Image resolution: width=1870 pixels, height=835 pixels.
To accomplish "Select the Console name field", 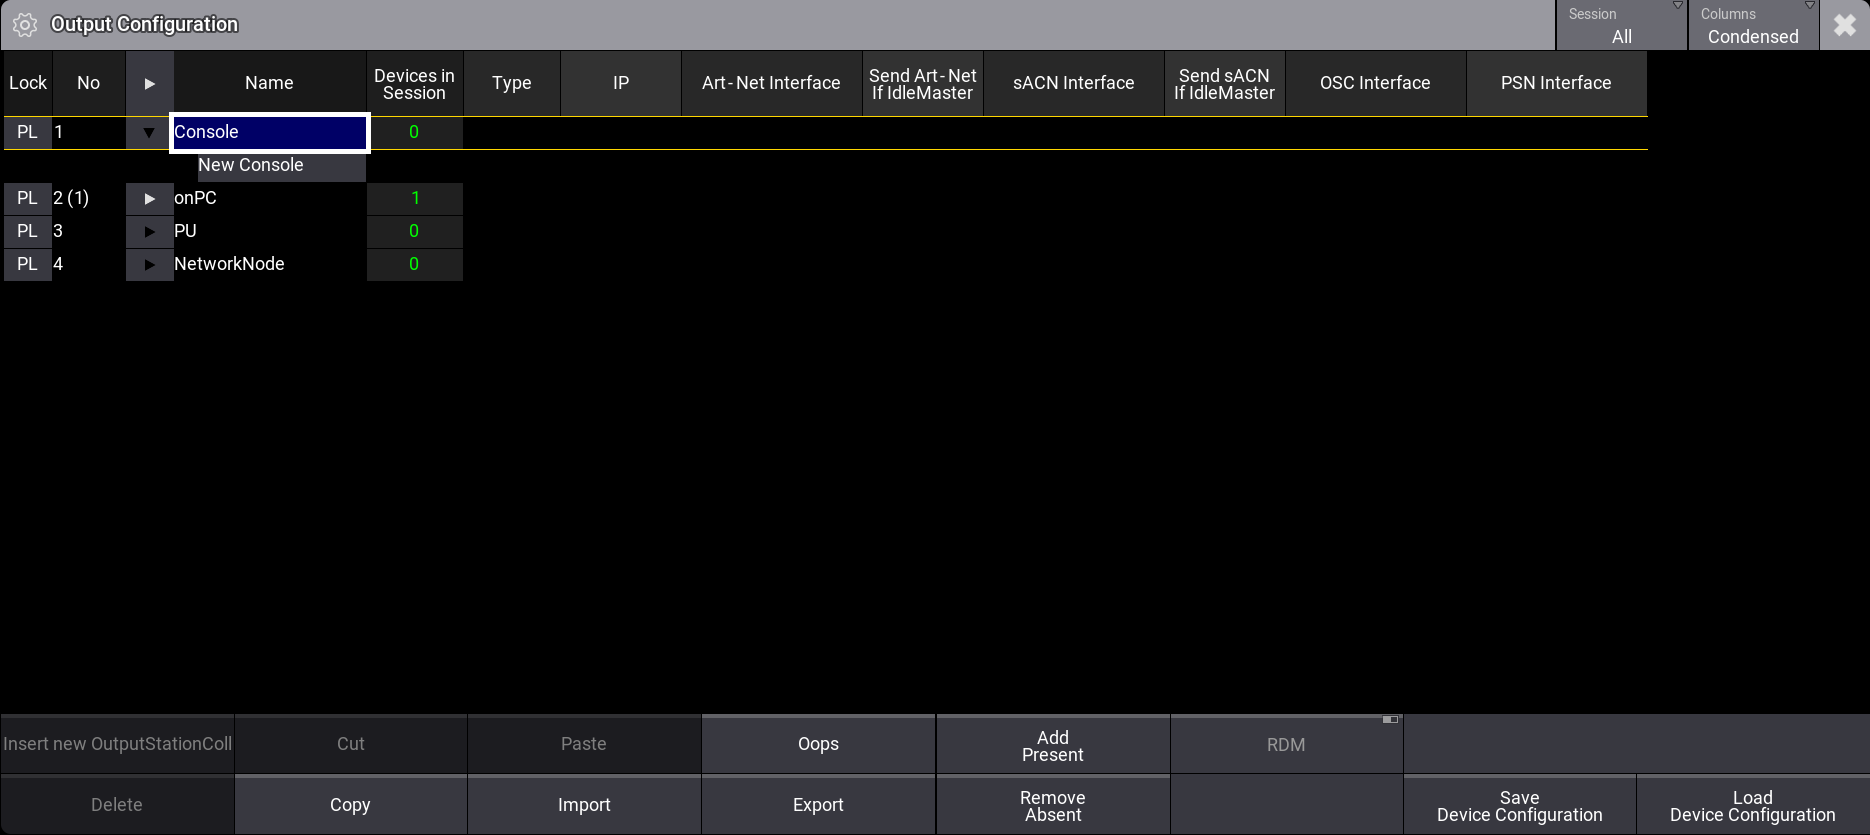I will (x=269, y=132).
